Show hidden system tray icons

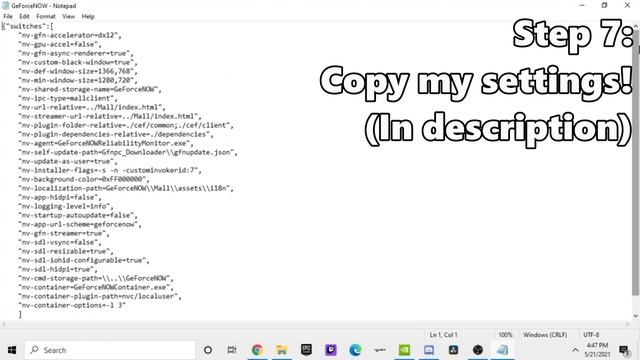[575, 350]
